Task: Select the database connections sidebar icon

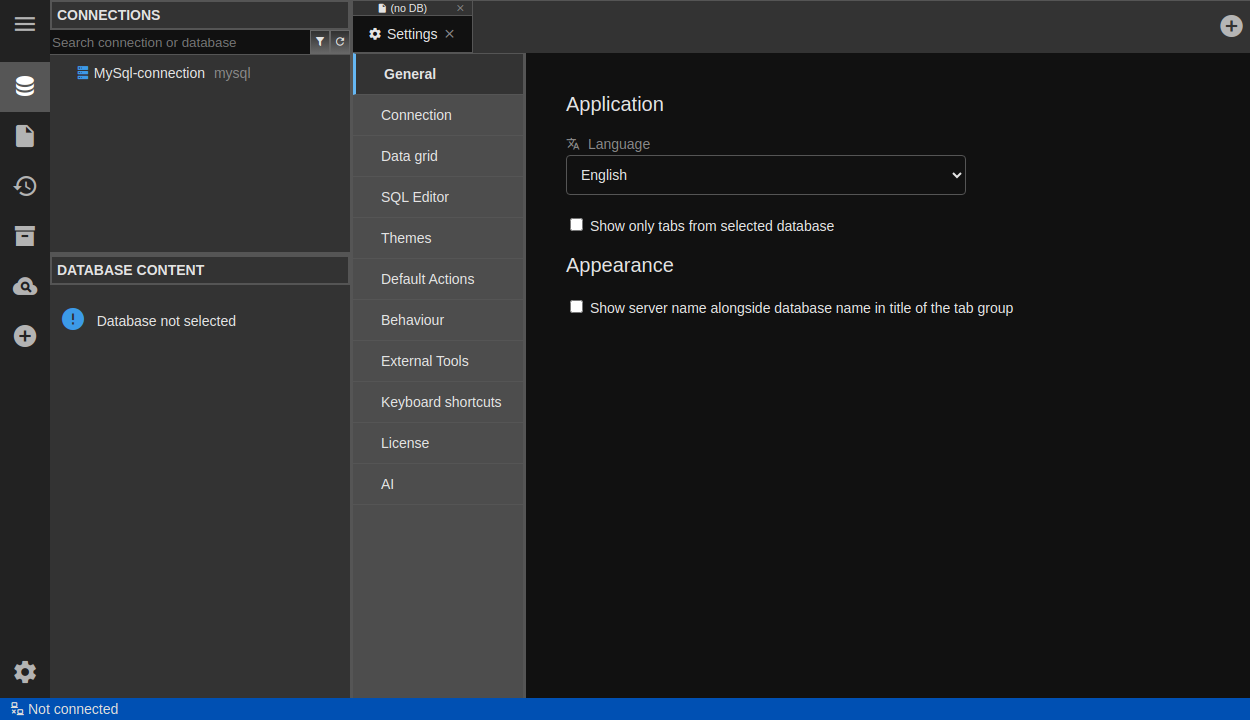Action: (x=25, y=86)
